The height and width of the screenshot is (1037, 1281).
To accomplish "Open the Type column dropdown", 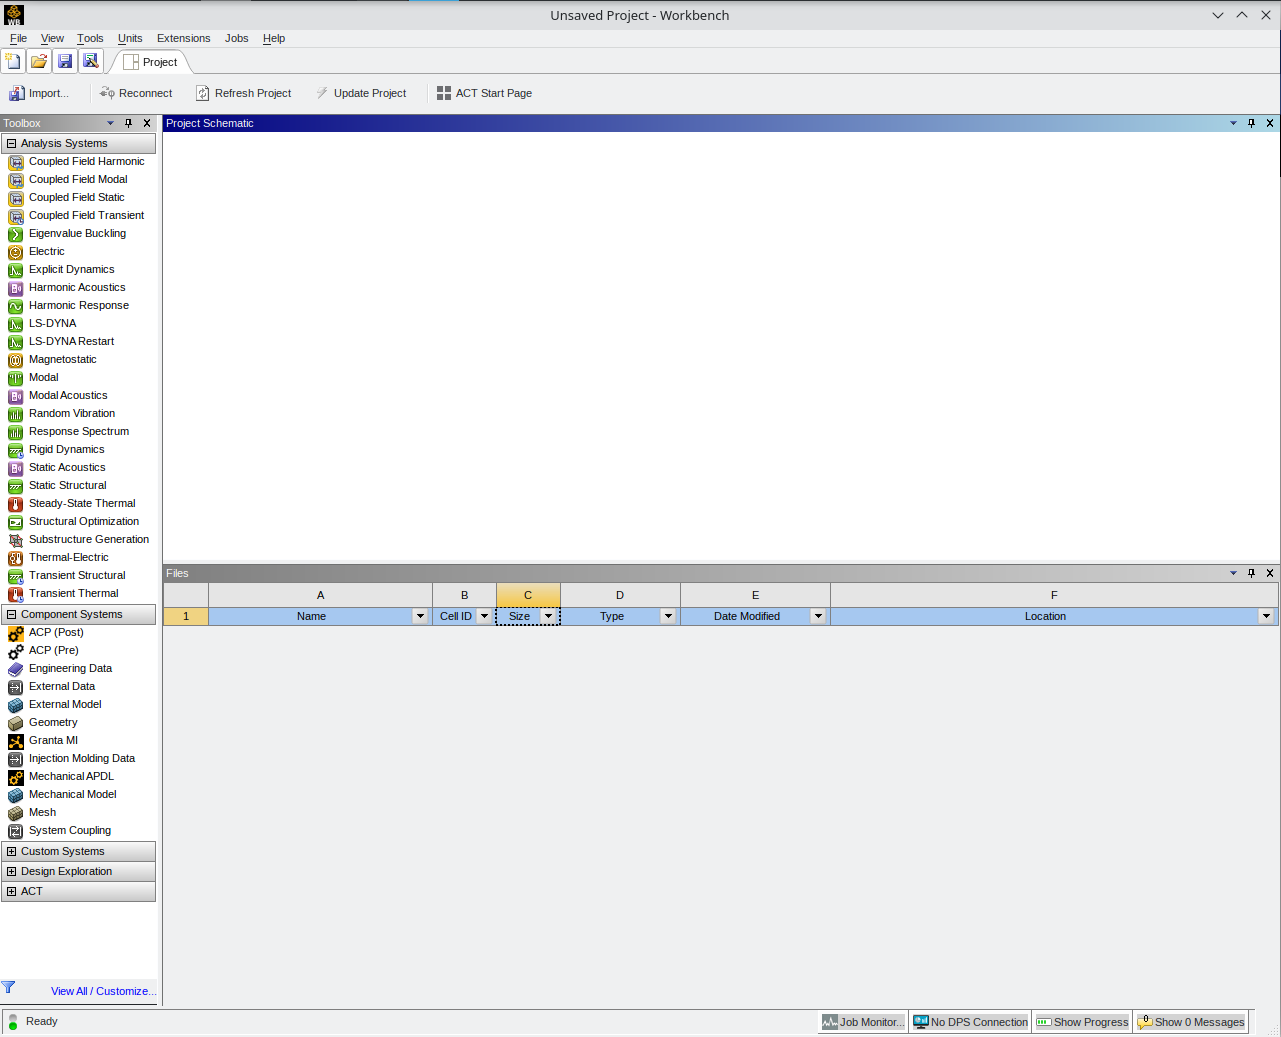I will [668, 617].
